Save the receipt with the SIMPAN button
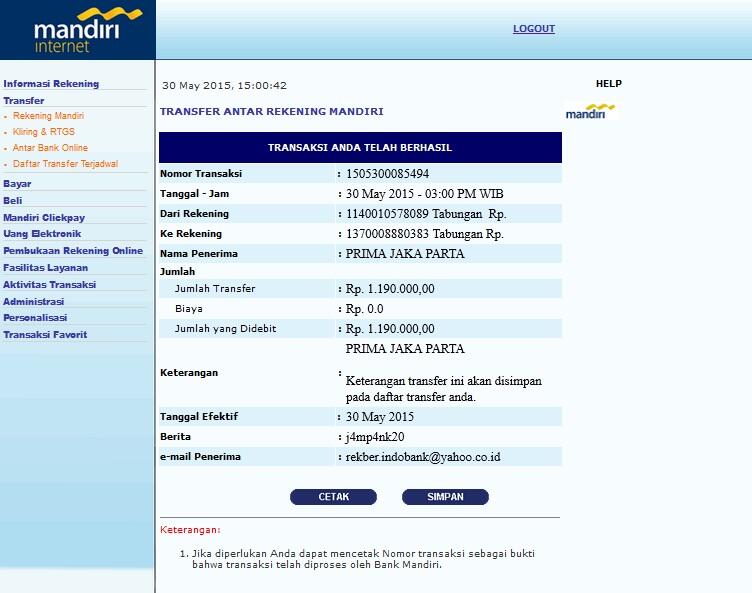This screenshot has width=752, height=593. coord(445,497)
